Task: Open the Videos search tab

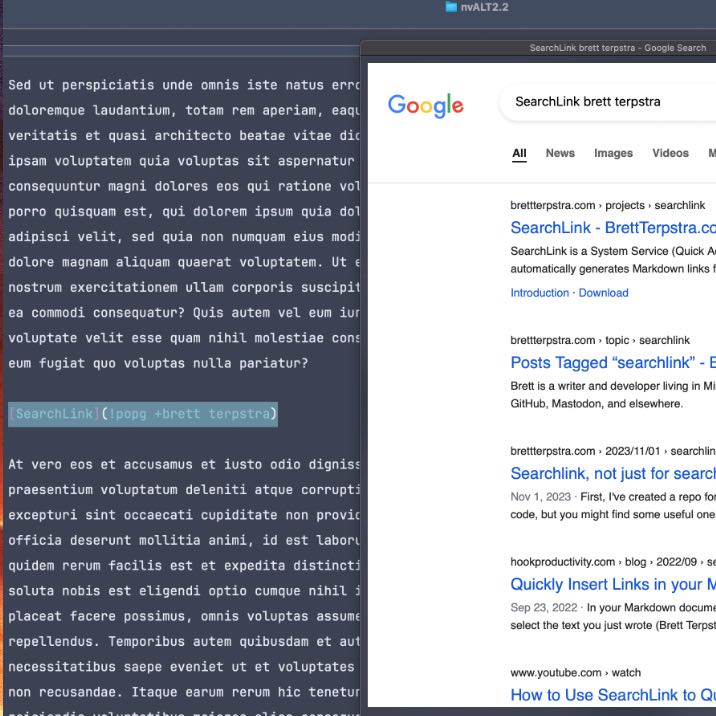Action: pos(670,153)
